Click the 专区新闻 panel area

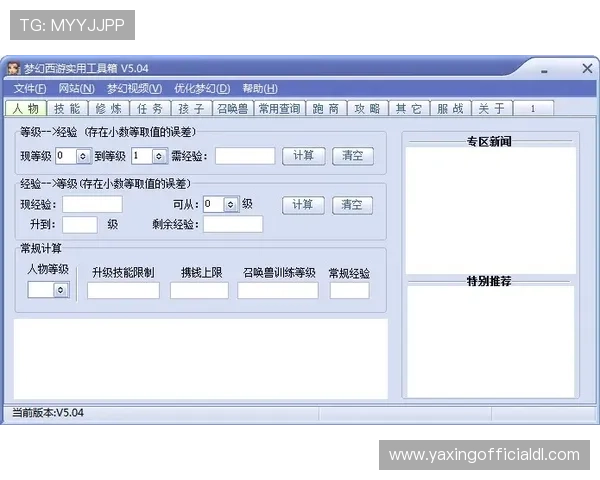(x=491, y=211)
